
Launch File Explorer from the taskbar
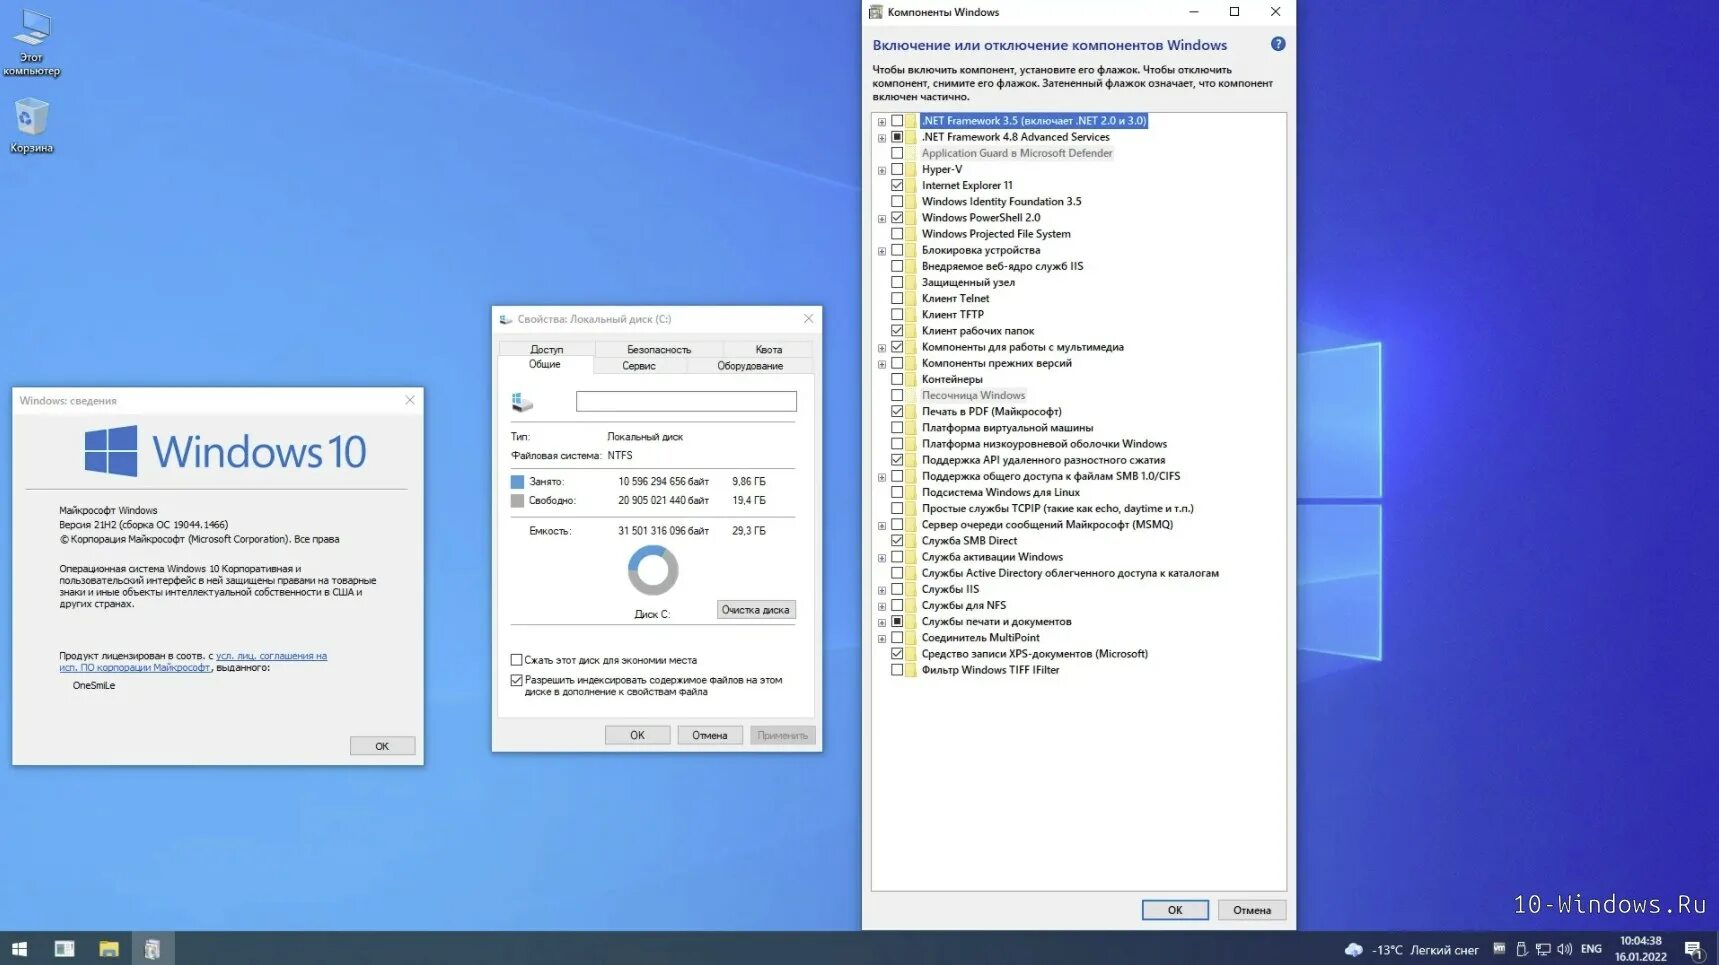click(109, 948)
